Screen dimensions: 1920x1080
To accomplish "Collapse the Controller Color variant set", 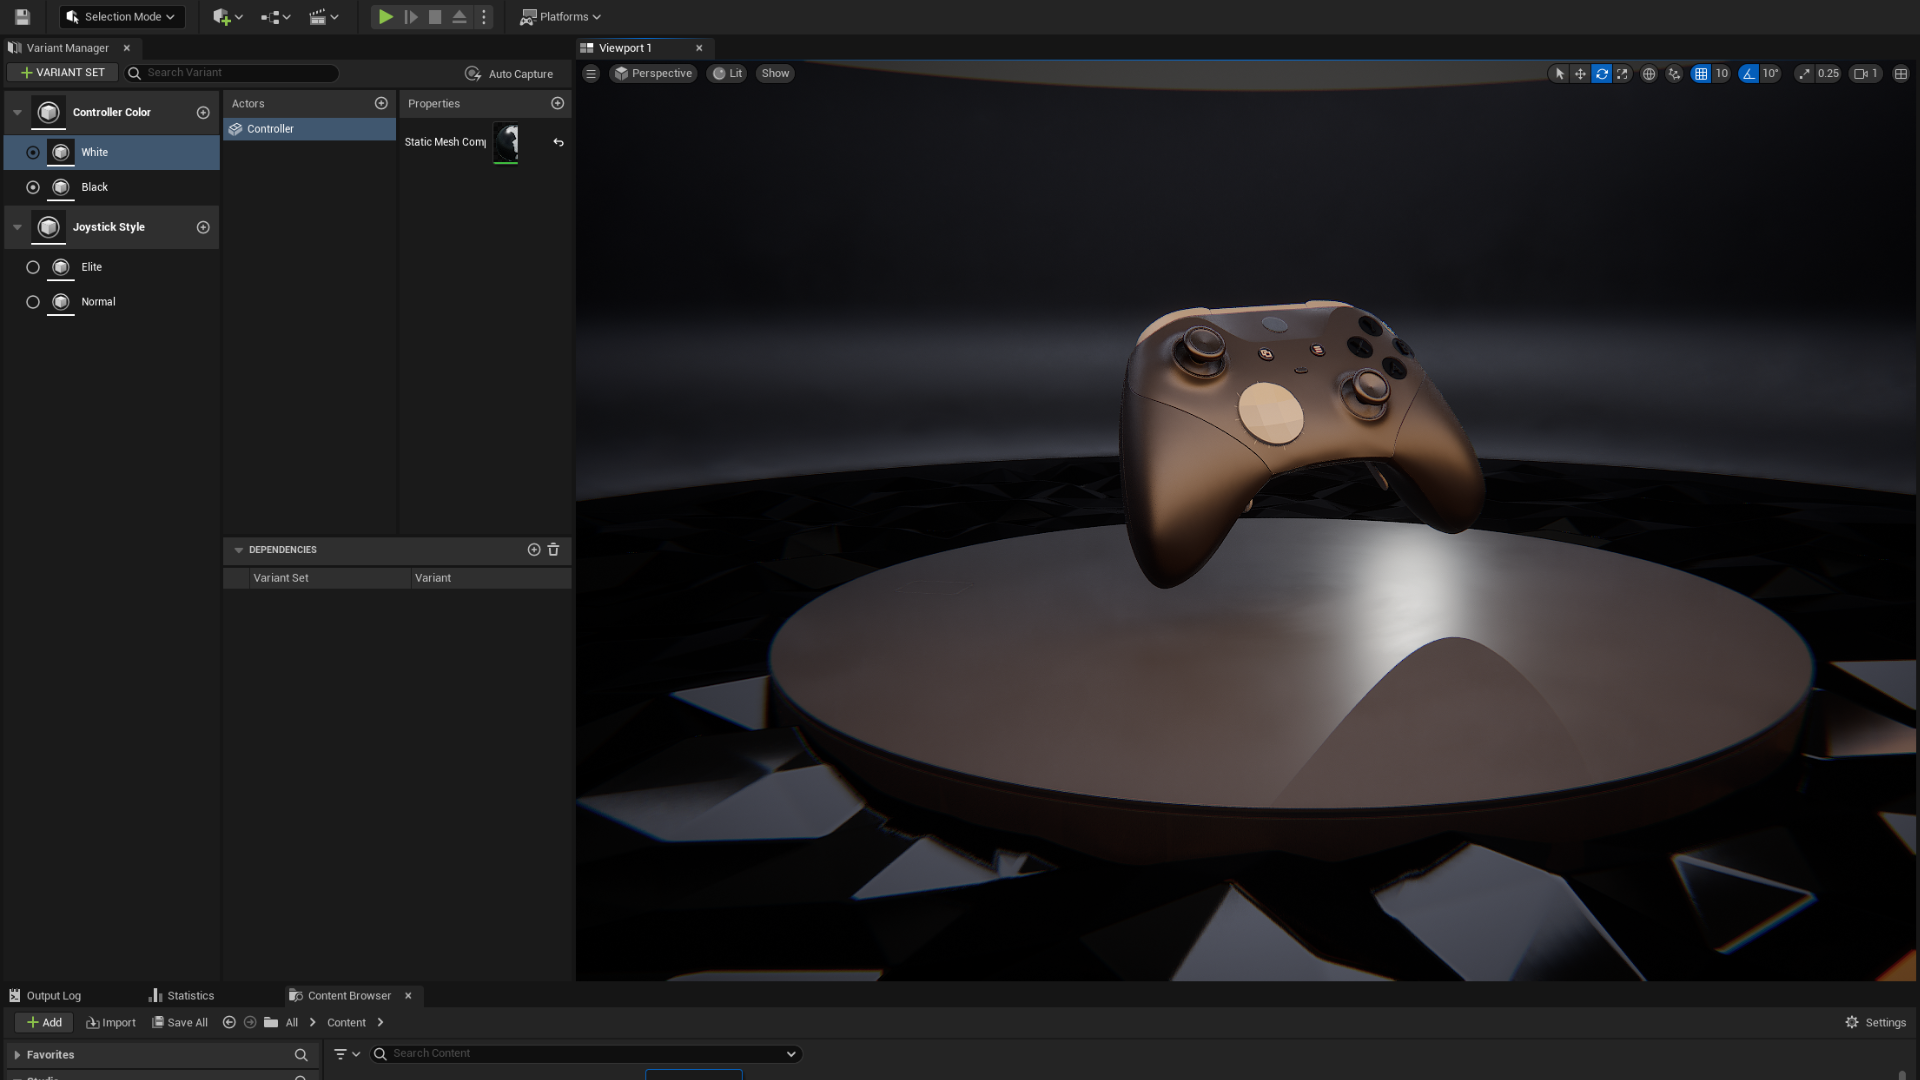I will tap(16, 112).
